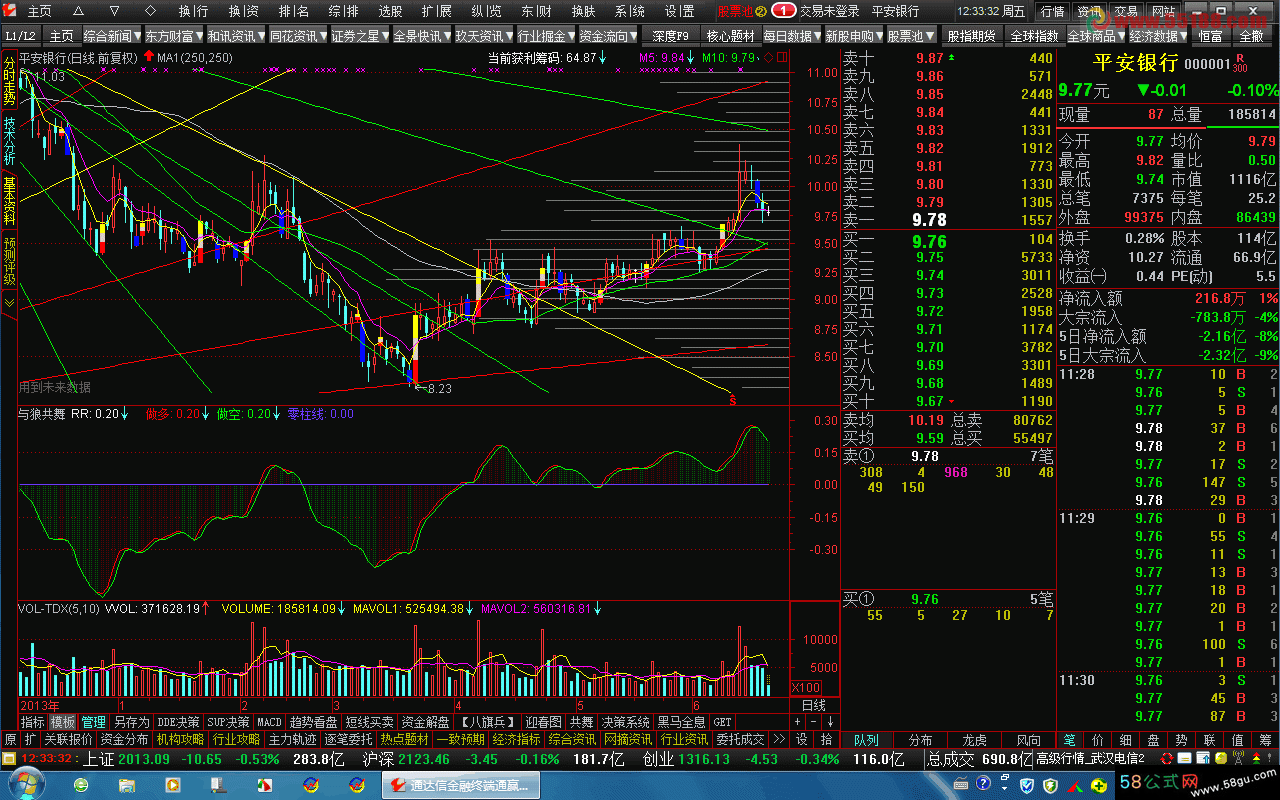Viewport: 1280px width, 800px height.
Task: Open the 全球商品 dropdown
Action: point(1096,36)
